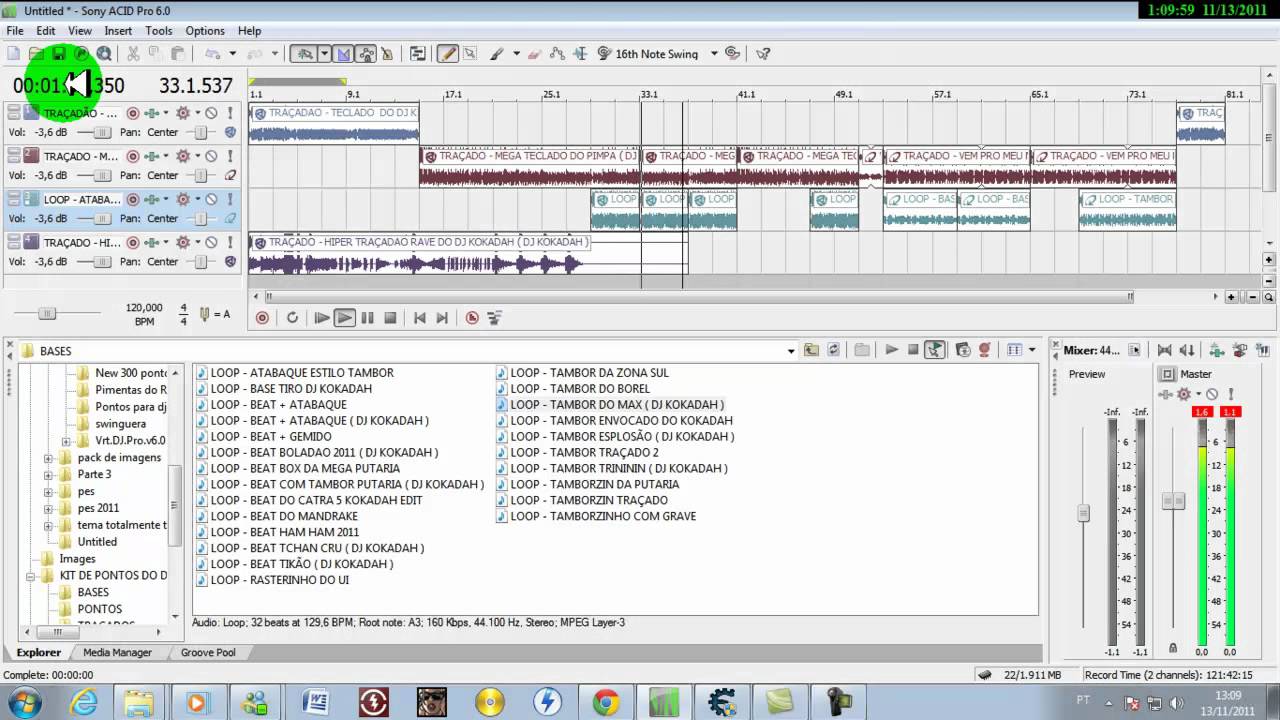Screen dimensions: 1280x720
Task: Click Insert Bus icon in Mixer
Action: pos(1216,350)
